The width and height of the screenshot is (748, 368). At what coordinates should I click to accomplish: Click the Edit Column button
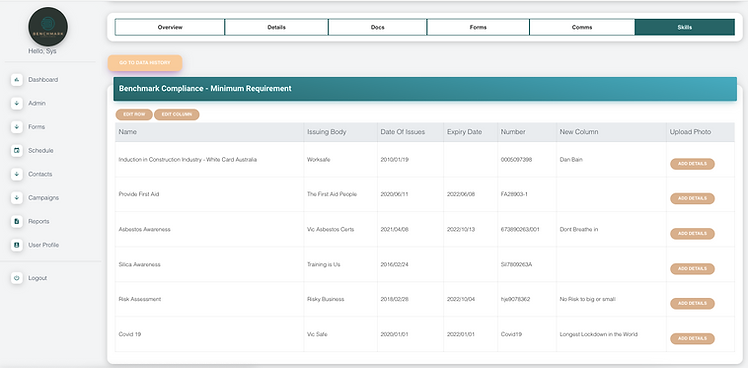(x=177, y=115)
